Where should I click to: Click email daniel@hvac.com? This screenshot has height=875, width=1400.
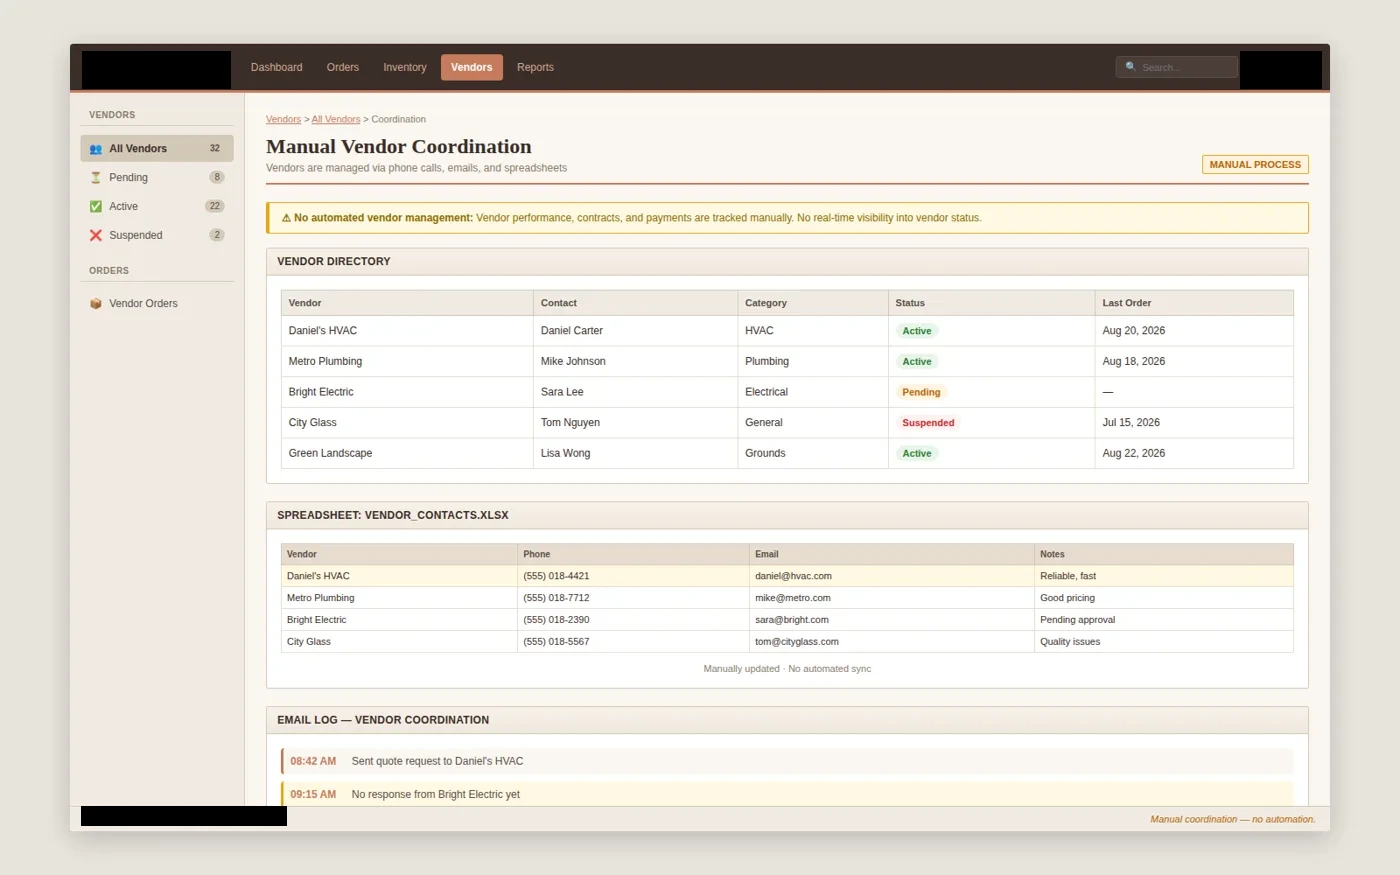(793, 576)
